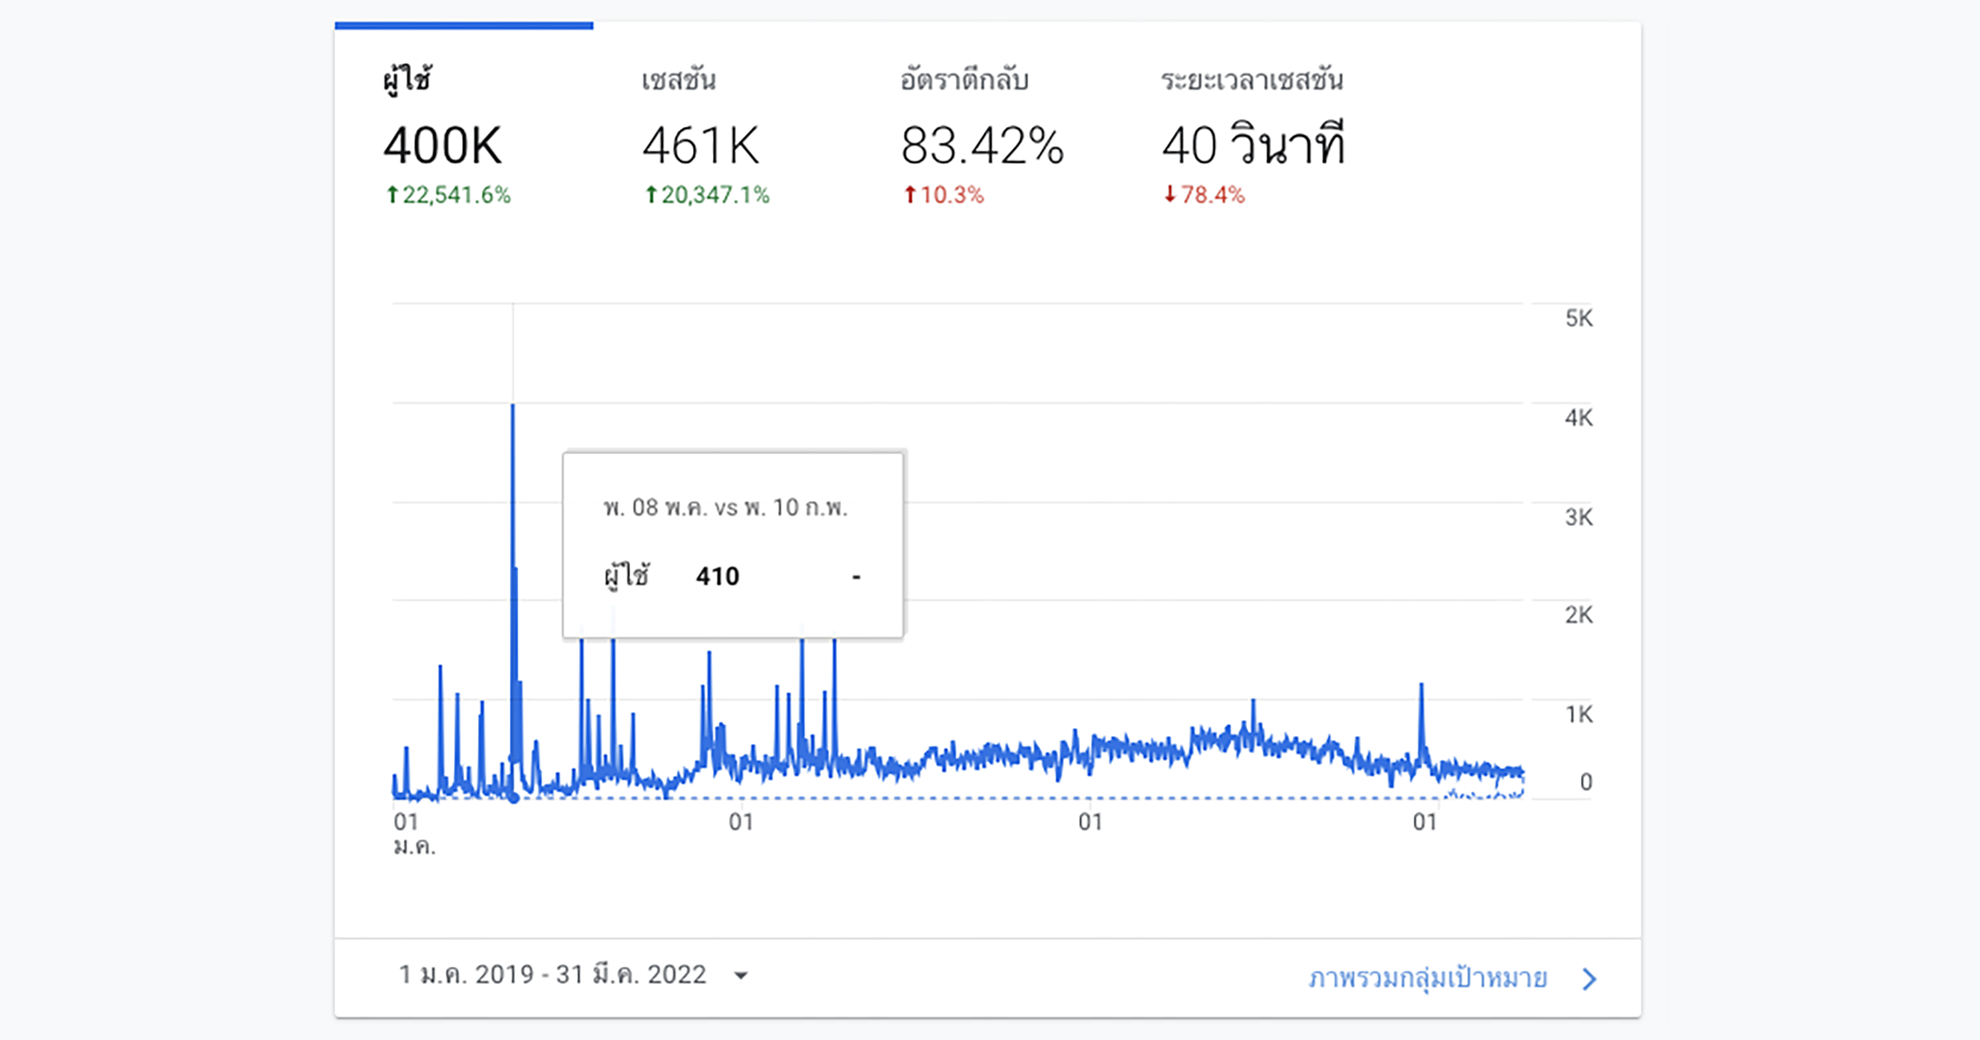Switch to the เซสชัน metric tab
This screenshot has height=1040, width=1980.
pos(678,80)
